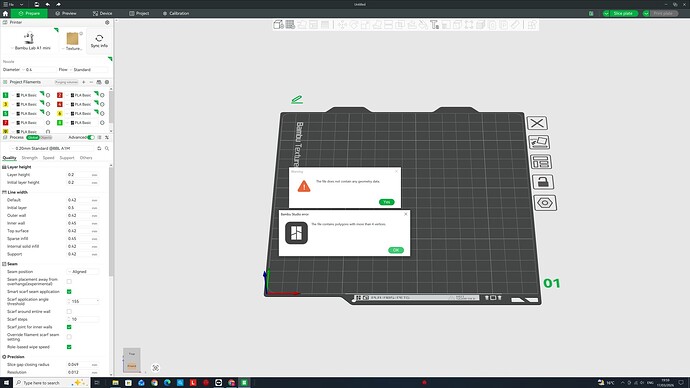Select the Text shape tool in toolbar
Image resolution: width=690 pixels, height=388 pixels.
click(434, 25)
